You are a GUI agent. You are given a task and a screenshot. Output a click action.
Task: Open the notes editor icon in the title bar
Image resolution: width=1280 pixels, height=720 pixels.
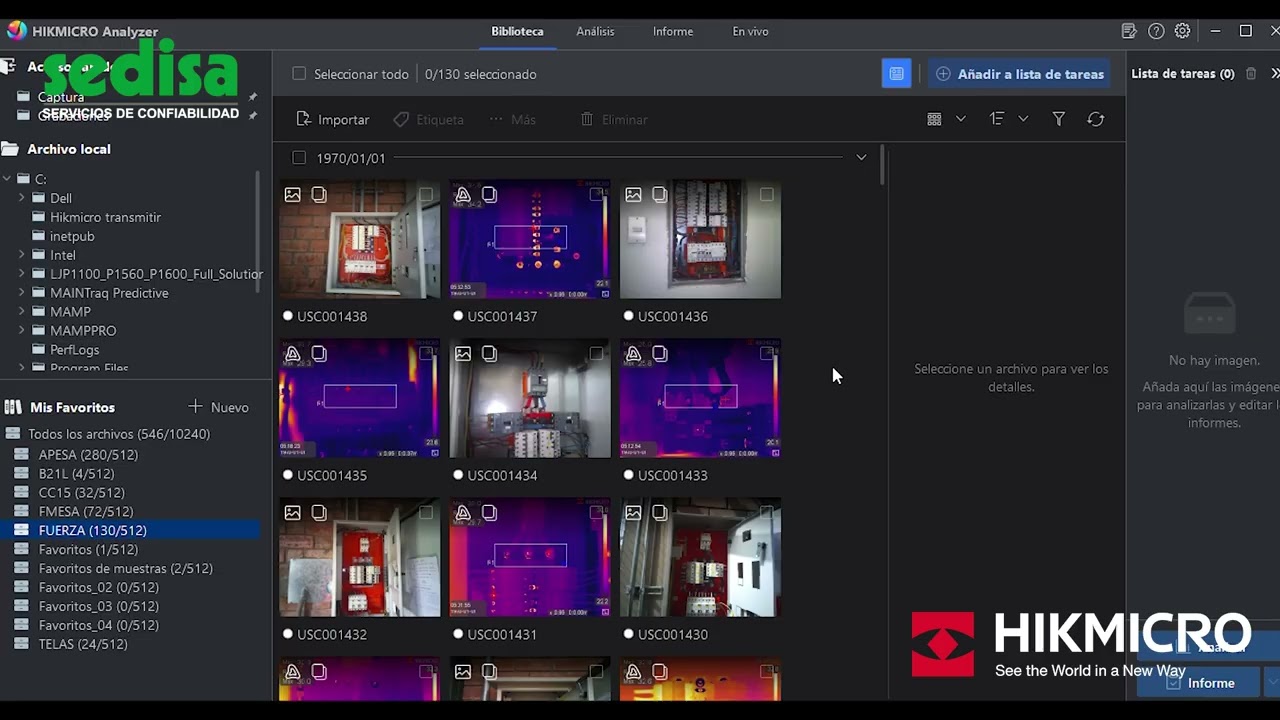[x=1129, y=31]
